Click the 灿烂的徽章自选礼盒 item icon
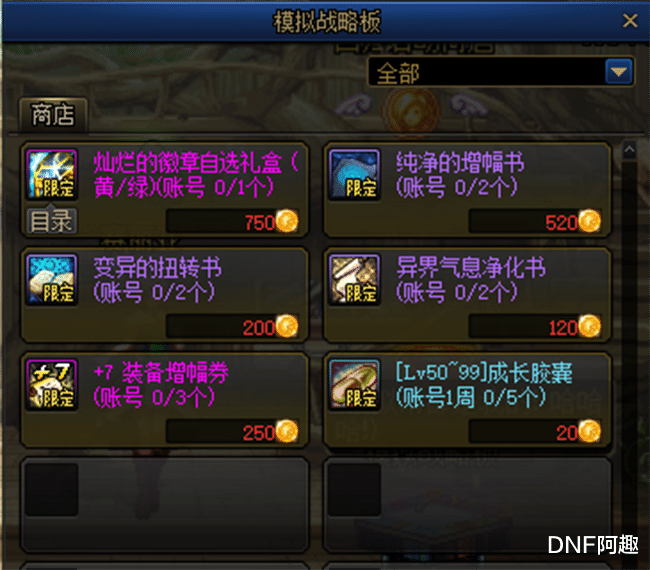650x570 pixels. tap(52, 175)
